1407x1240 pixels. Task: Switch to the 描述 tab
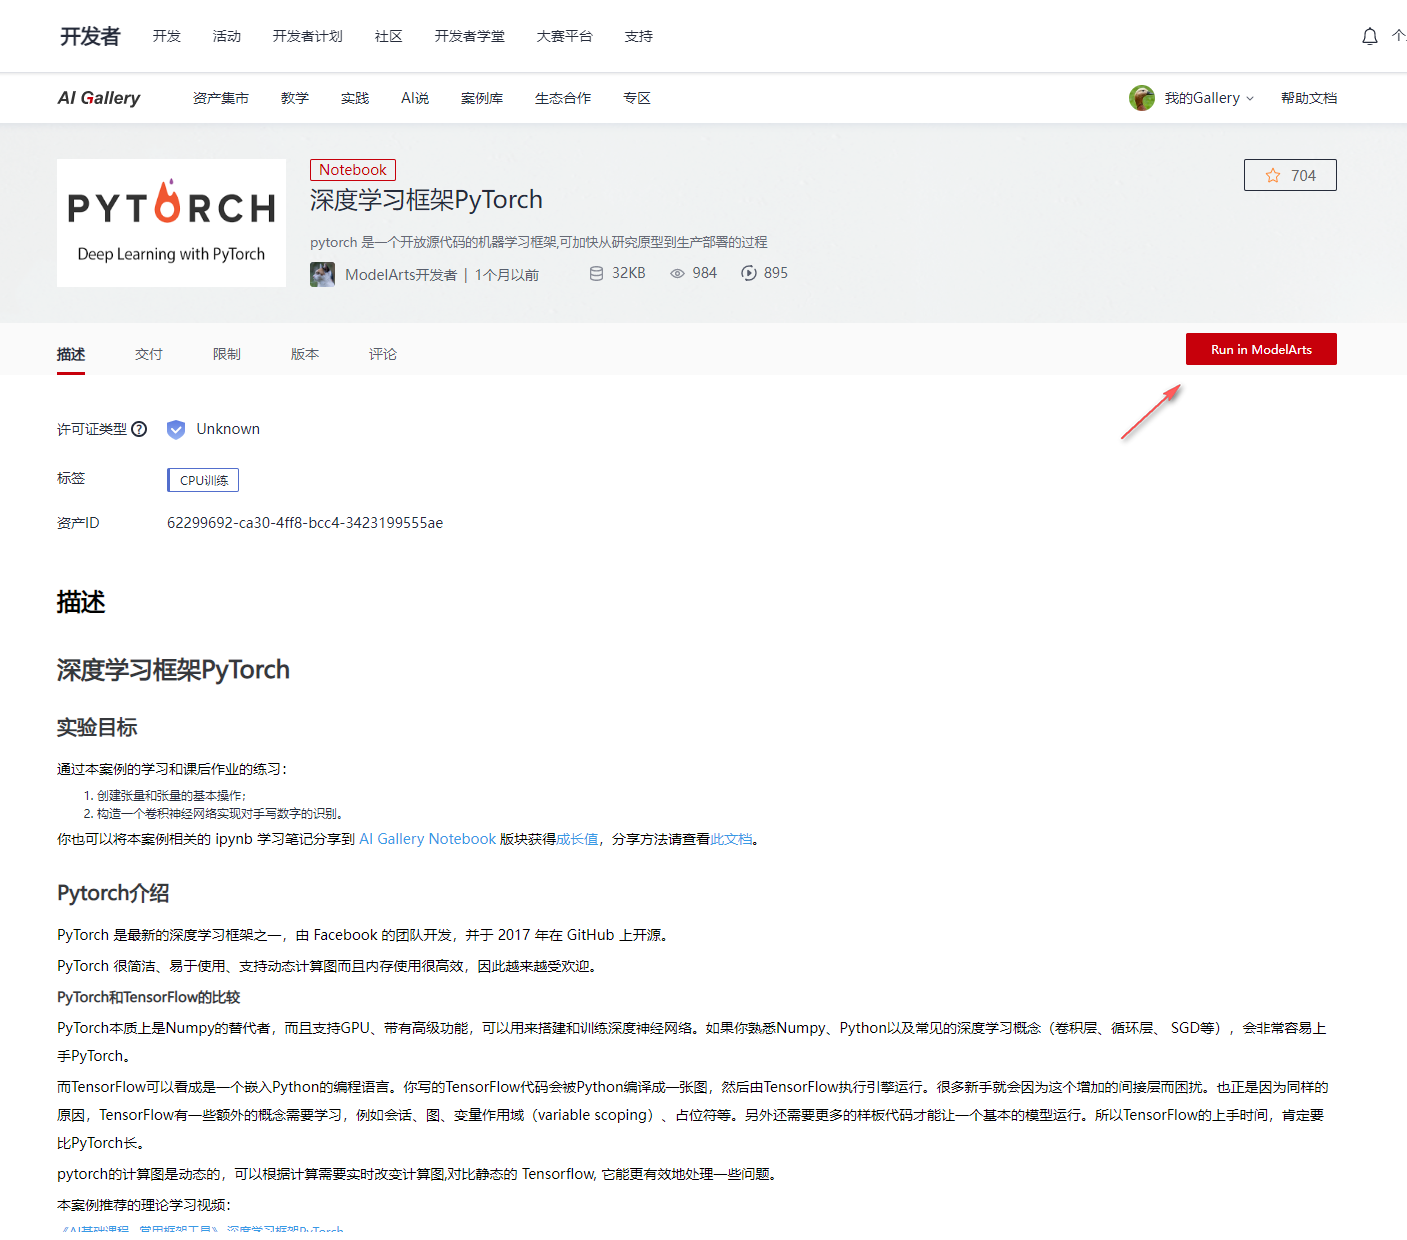(71, 354)
